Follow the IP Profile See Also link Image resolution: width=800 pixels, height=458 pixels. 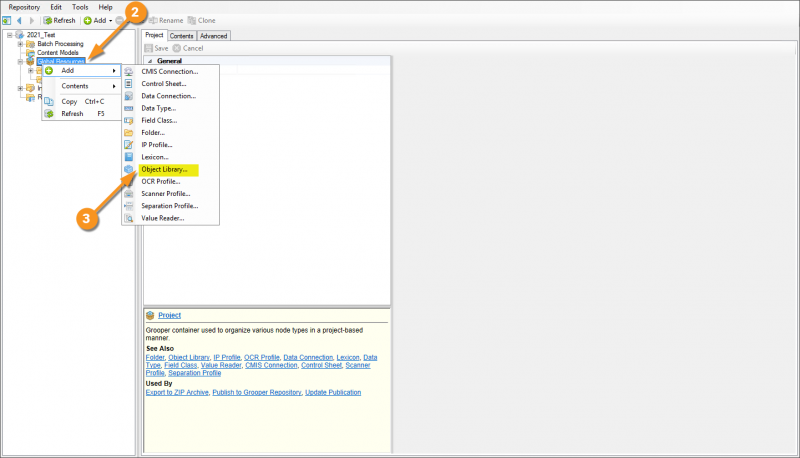227,358
